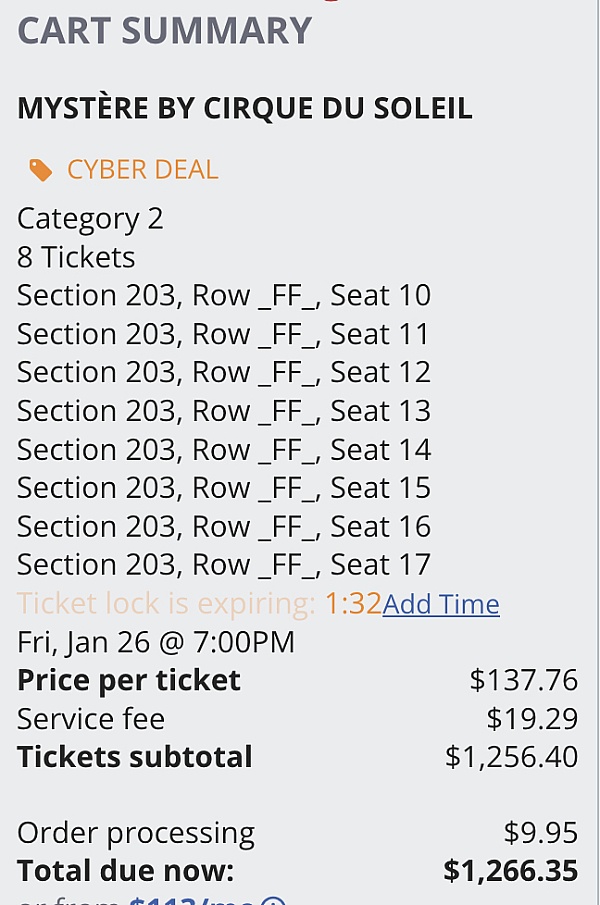This screenshot has width=600, height=905.
Task: Open the $113/mo financing link
Action: pyautogui.click(x=192, y=900)
